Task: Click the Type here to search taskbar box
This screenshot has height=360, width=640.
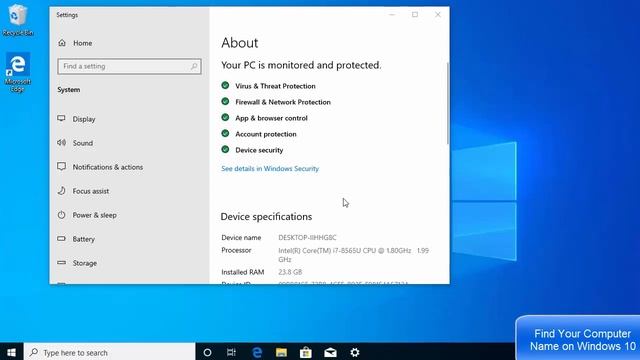Action: coord(109,352)
